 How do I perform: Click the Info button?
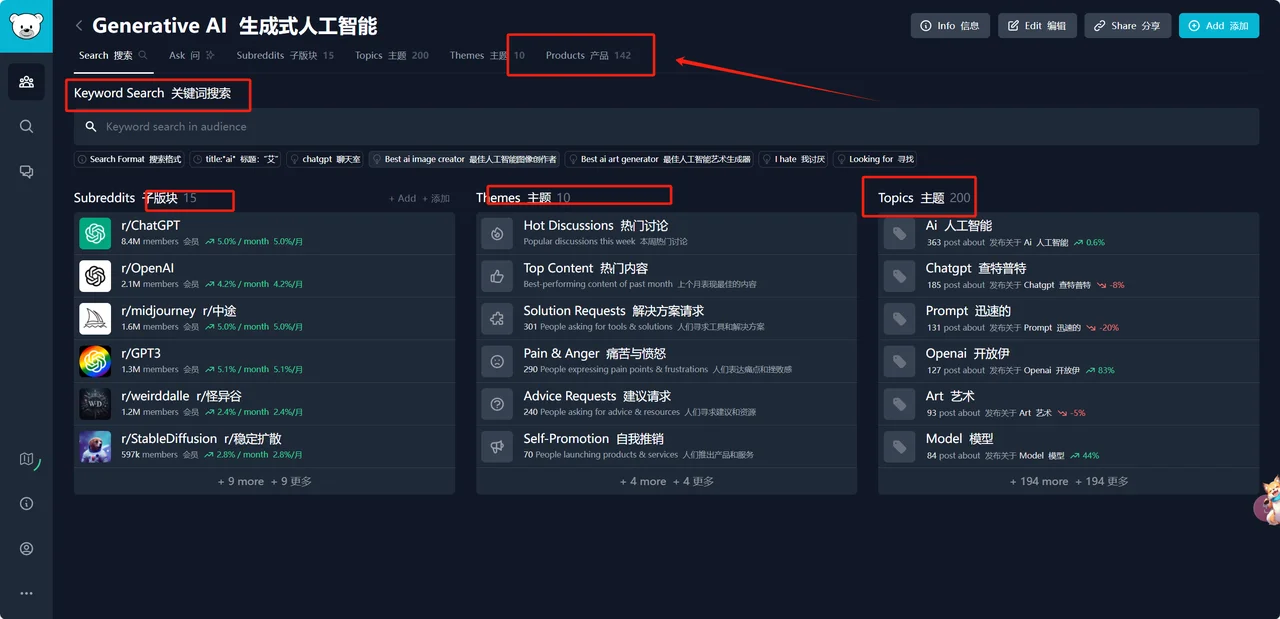950,26
